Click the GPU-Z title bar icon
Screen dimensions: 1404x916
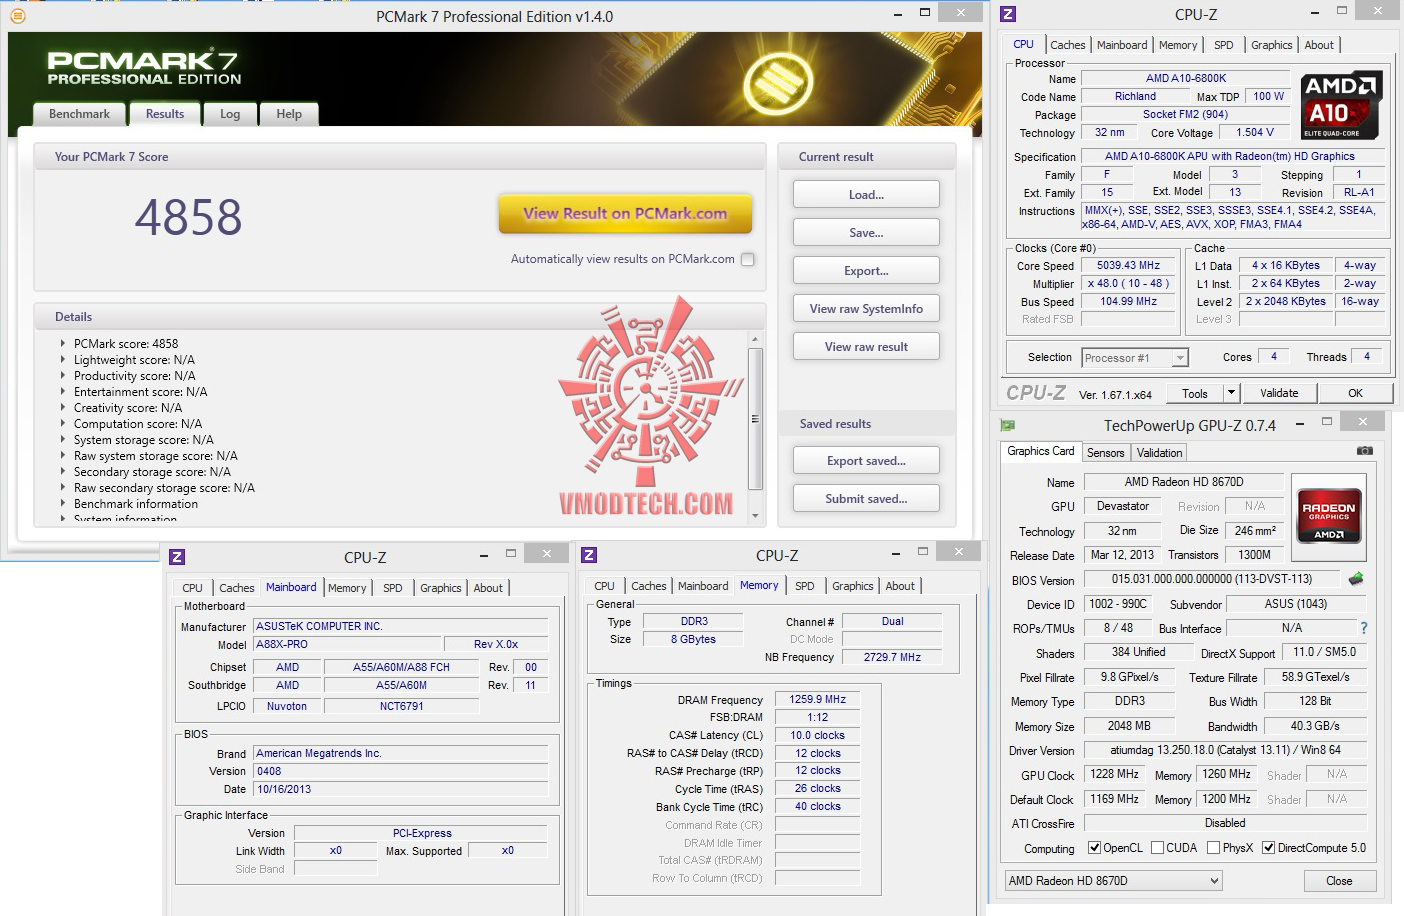1008,424
